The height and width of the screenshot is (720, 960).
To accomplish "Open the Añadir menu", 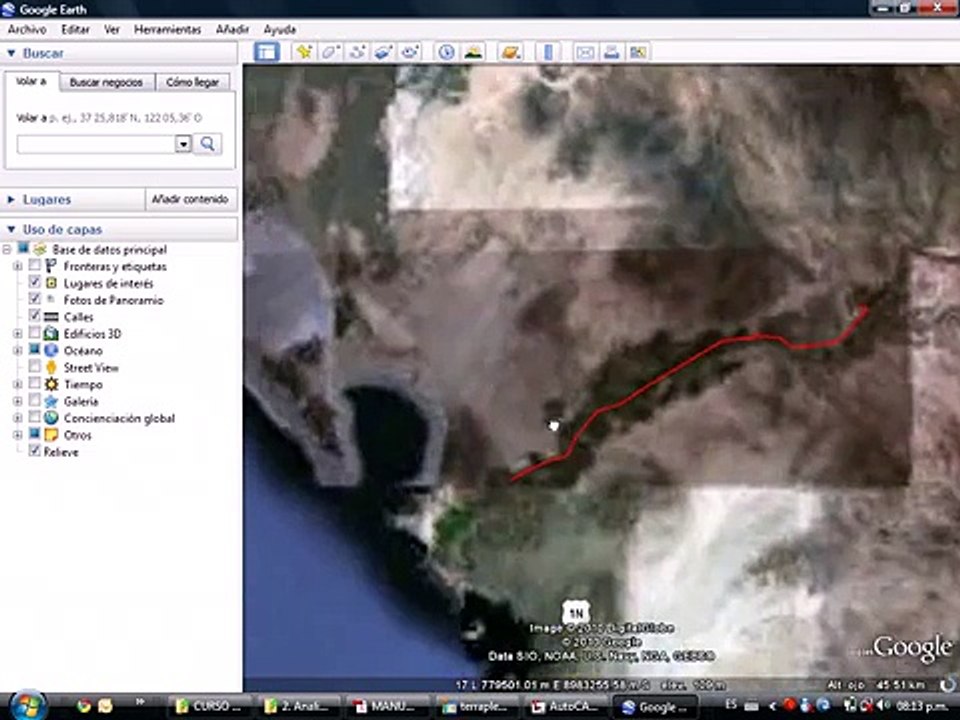I will point(233,29).
